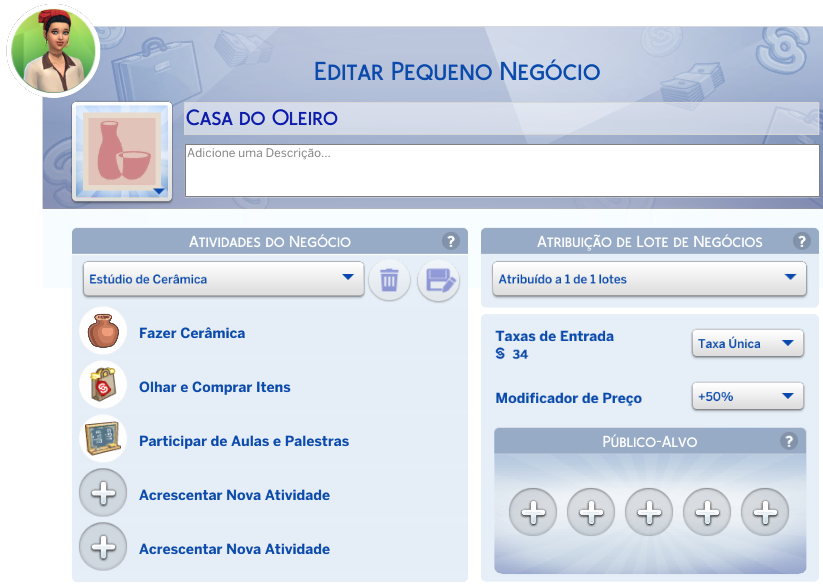The image size is (823, 588).
Task: Click the Fazer Cerâmica clay pot icon
Action: pyautogui.click(x=103, y=331)
